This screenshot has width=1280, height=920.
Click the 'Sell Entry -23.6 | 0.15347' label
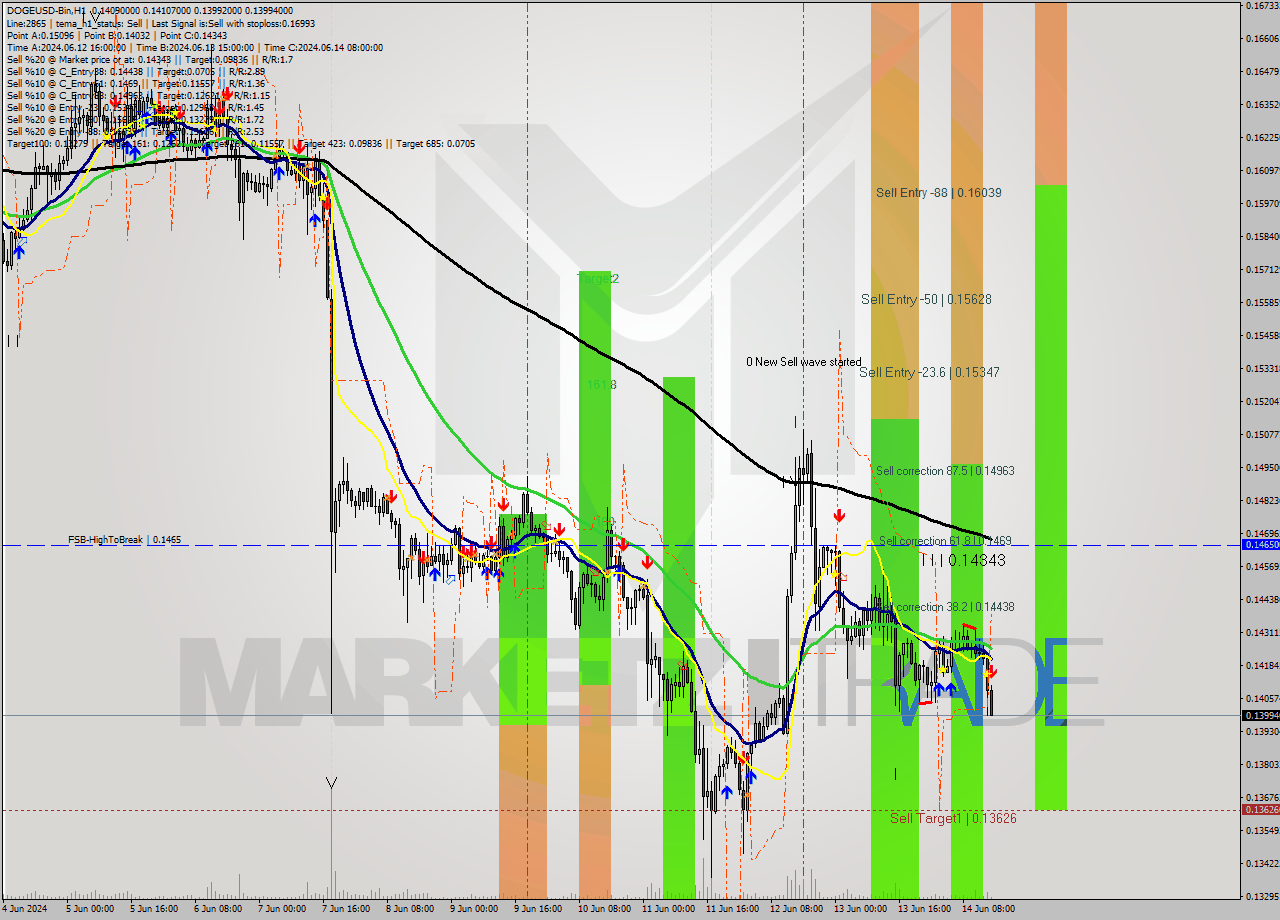pos(929,372)
